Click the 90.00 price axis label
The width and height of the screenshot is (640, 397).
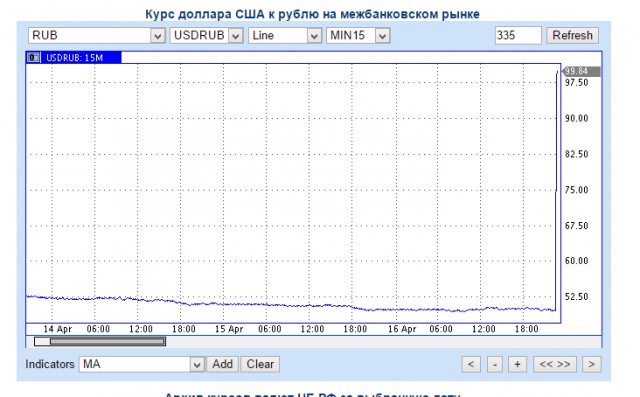[576, 119]
